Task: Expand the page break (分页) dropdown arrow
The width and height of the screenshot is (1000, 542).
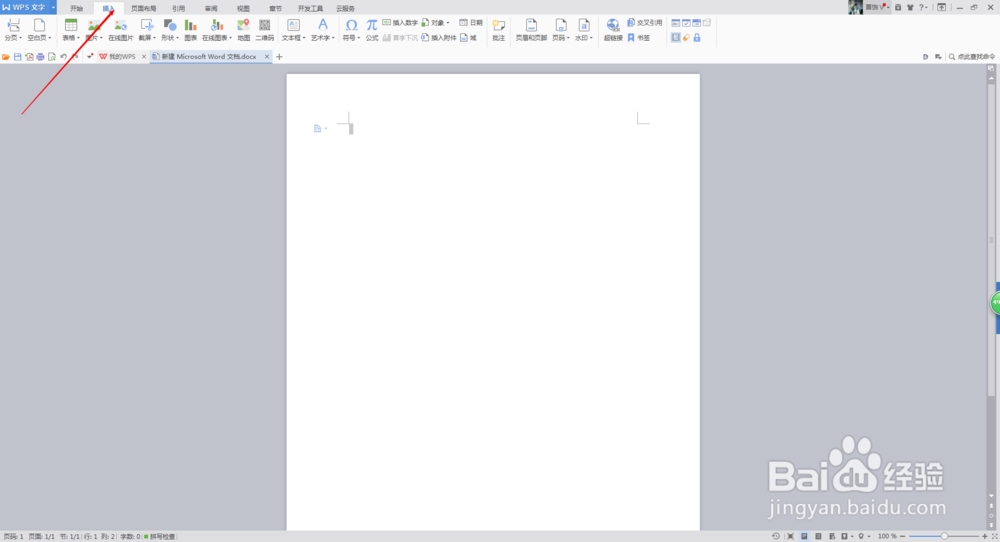Action: pyautogui.click(x=20, y=38)
